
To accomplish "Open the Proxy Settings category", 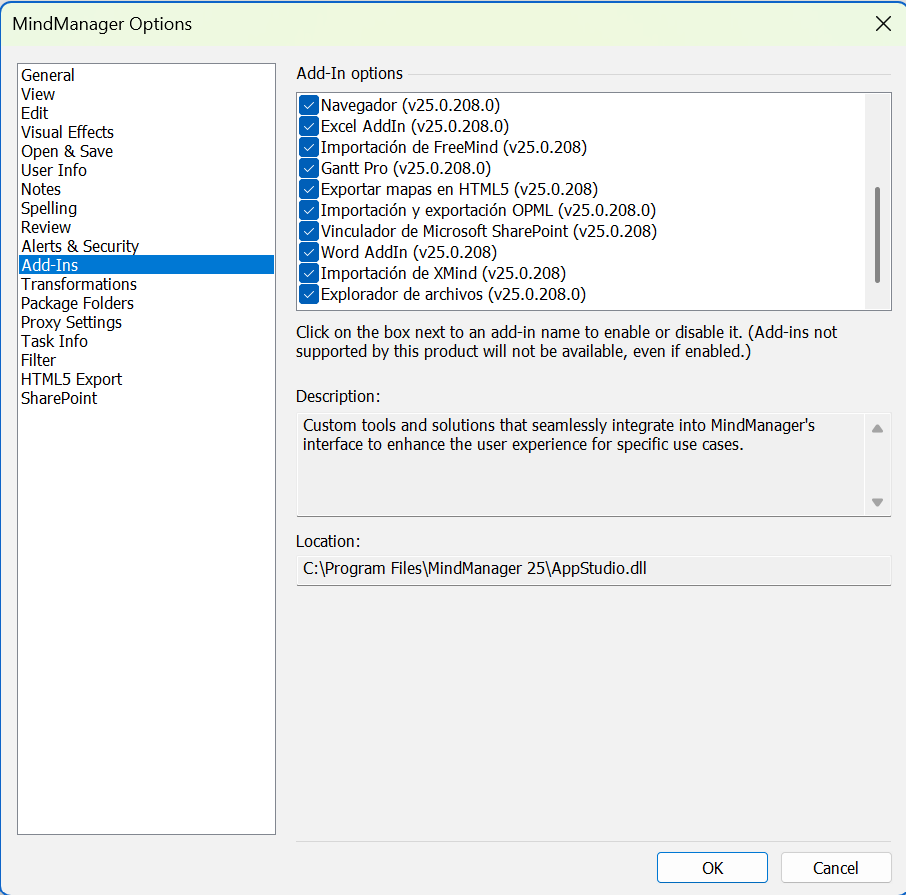I will 71,322.
